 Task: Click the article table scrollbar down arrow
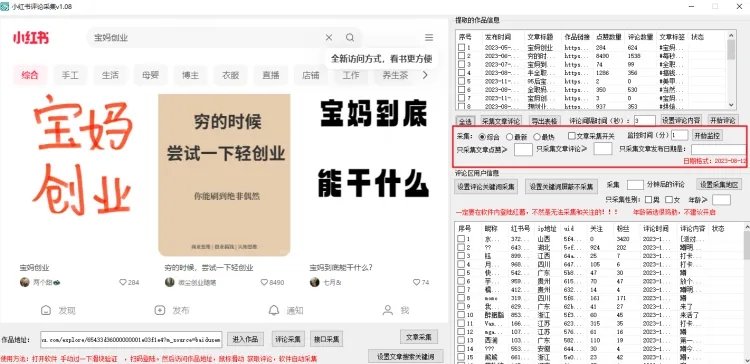731,105
